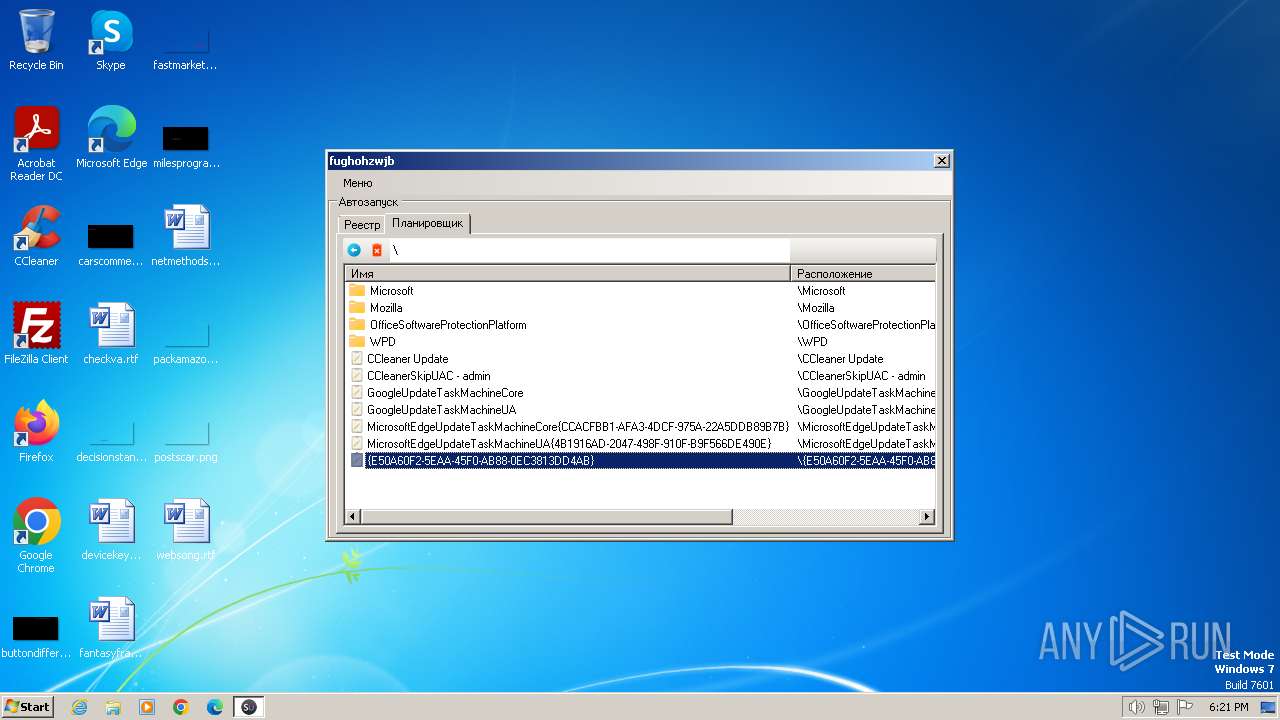Click the red delete icon in toolbar

point(377,250)
